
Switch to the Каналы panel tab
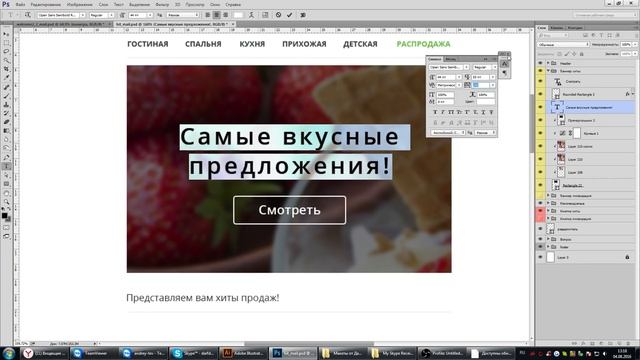coord(557,28)
